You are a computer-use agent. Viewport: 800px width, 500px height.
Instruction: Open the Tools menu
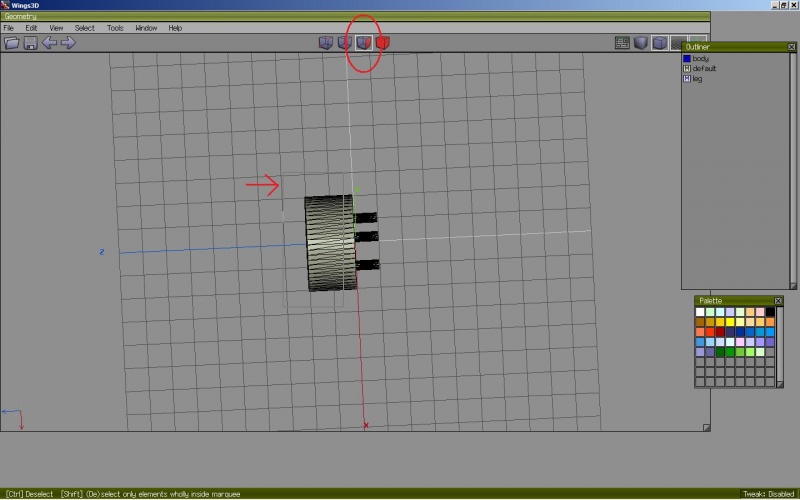coord(115,28)
